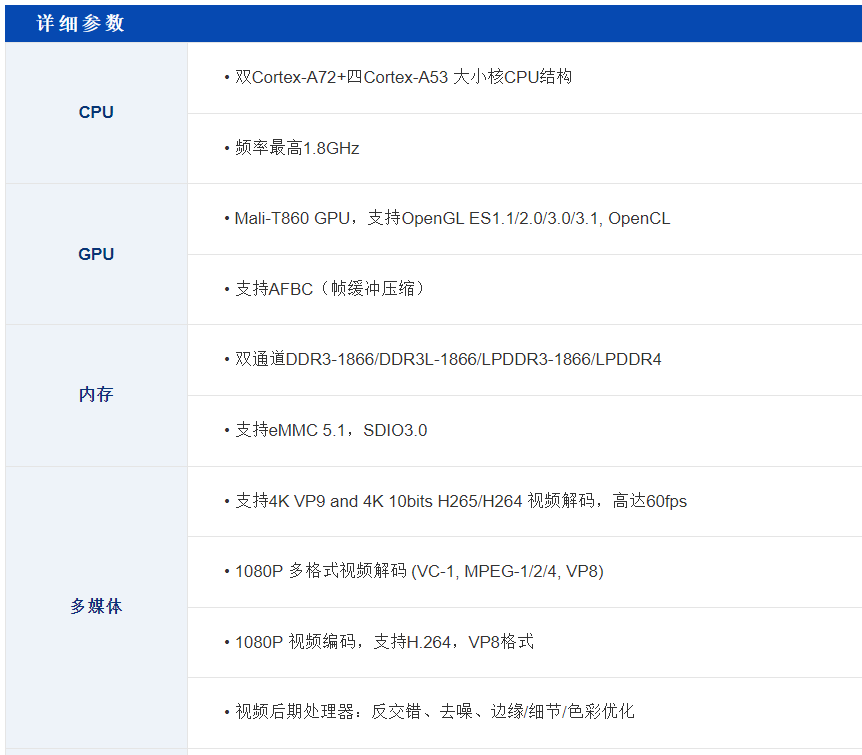Click the 双通道DDR3-1866 memory spec row
The width and height of the screenshot is (862, 755).
(525, 360)
